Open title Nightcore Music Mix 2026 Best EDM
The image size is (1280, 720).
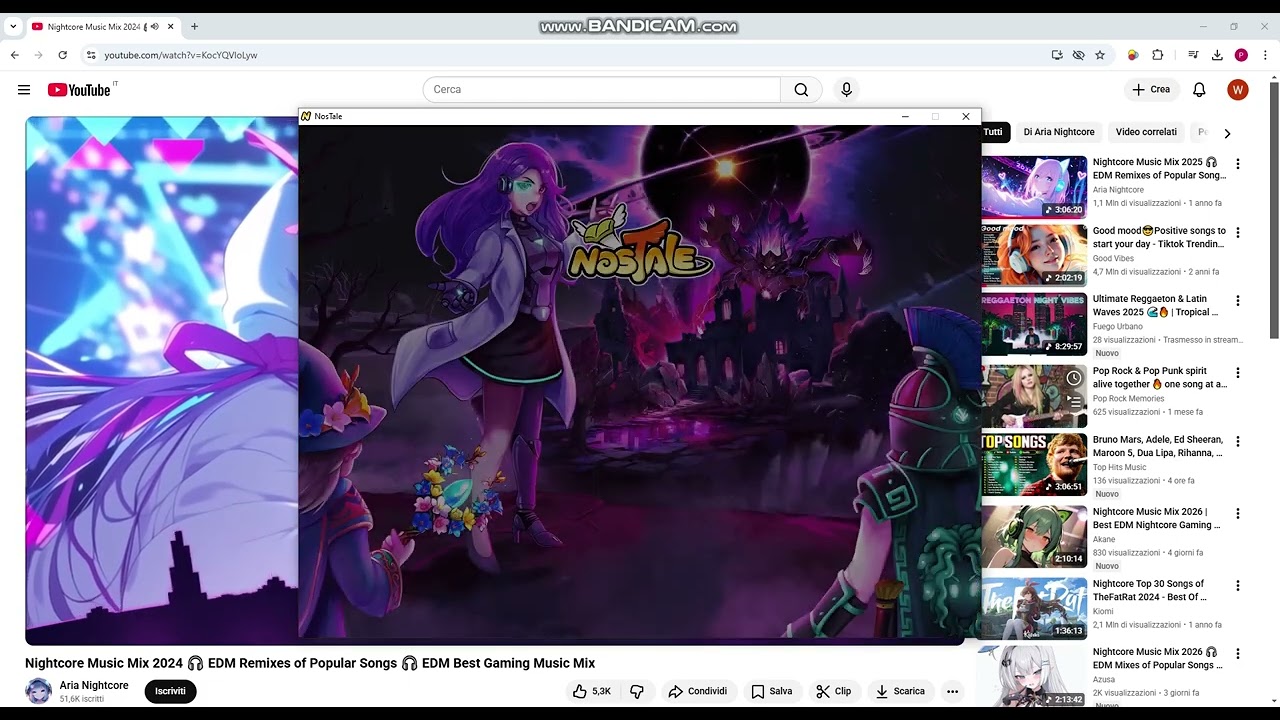coord(1157,518)
